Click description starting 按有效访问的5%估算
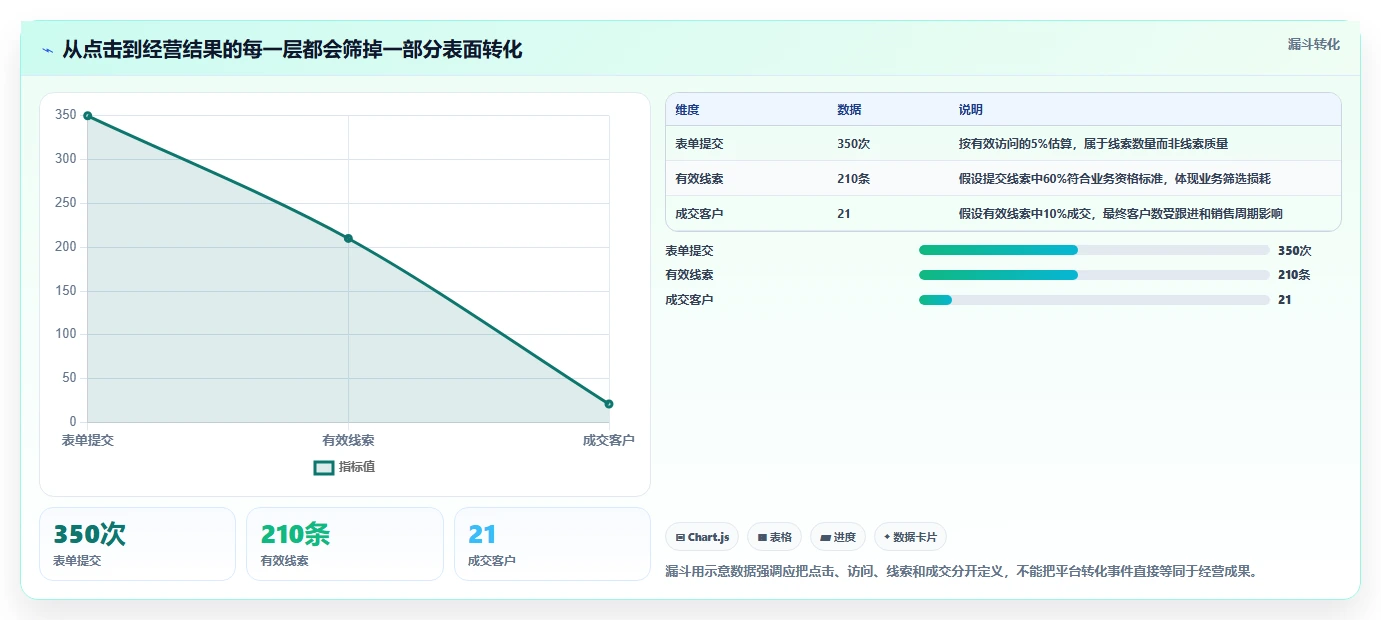 [1093, 144]
